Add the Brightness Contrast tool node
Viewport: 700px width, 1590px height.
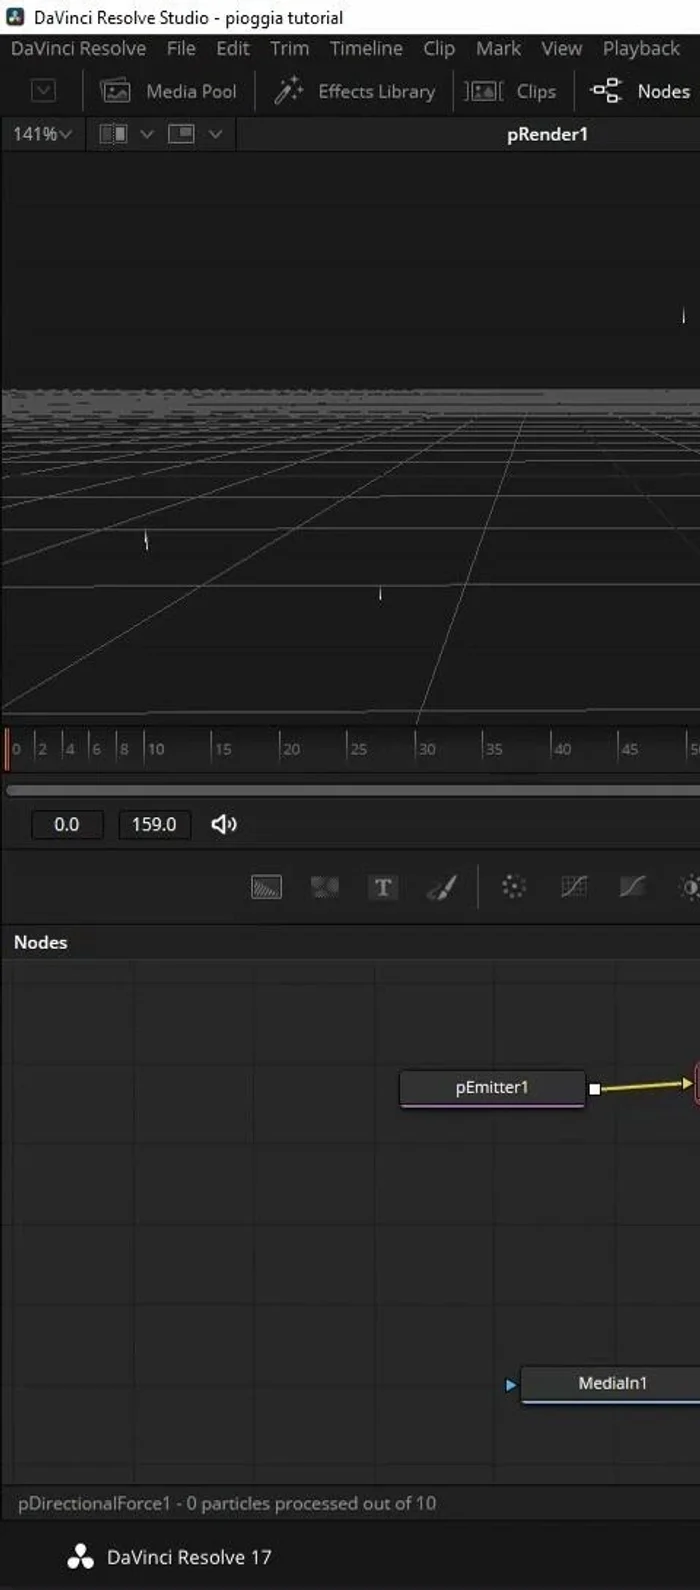(x=689, y=887)
